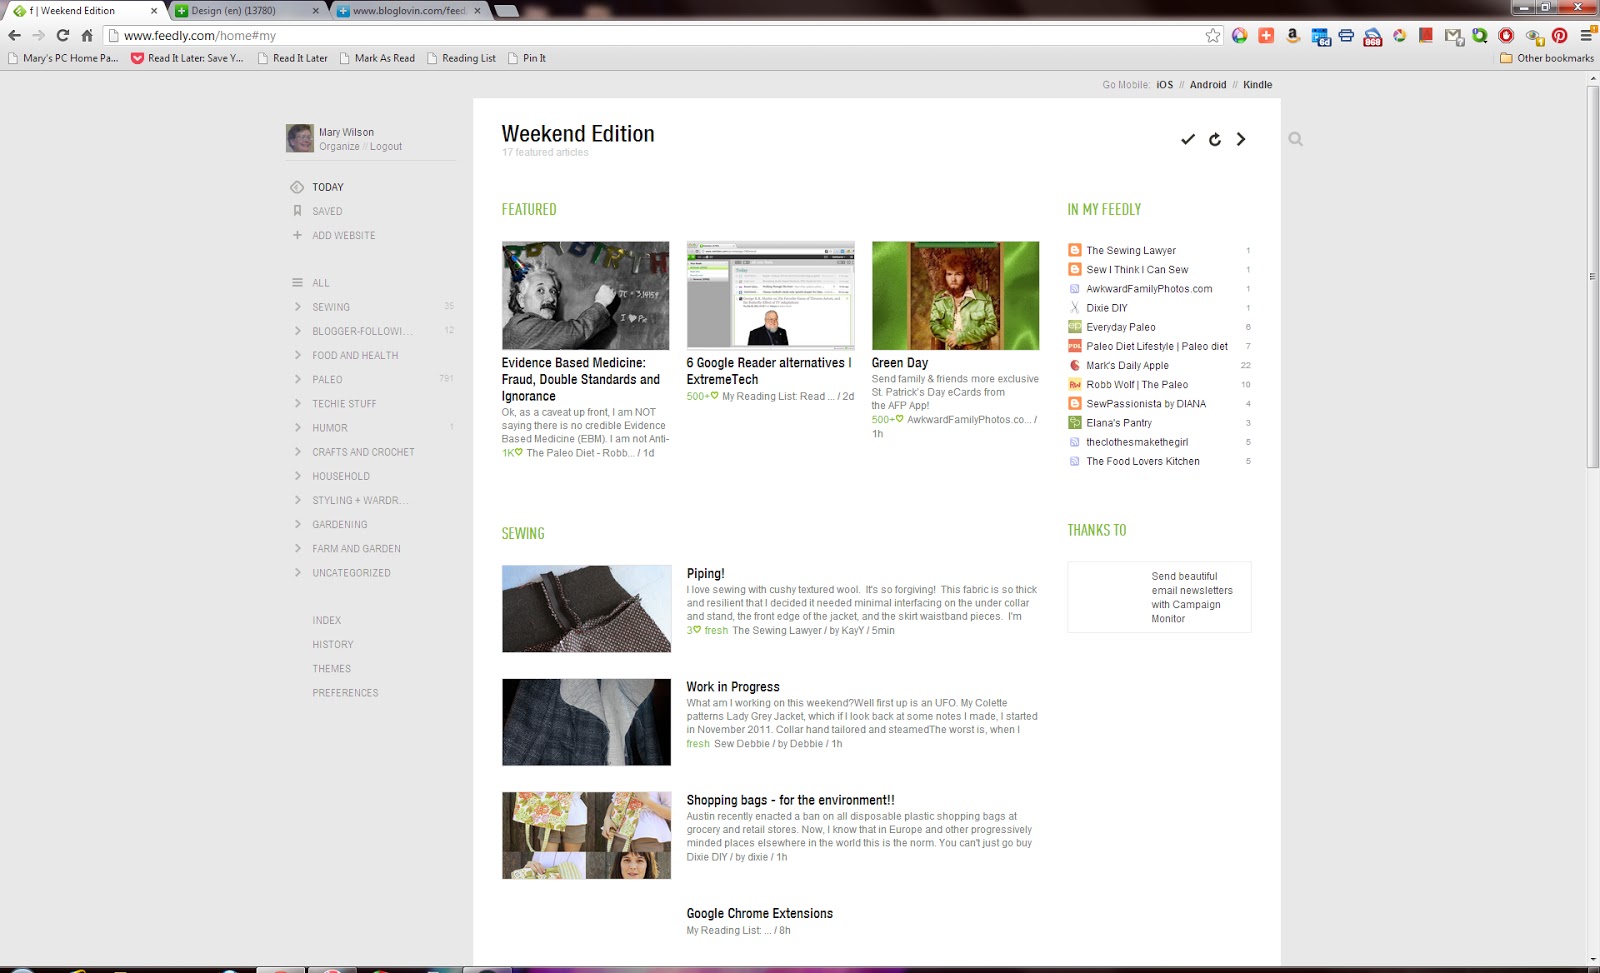1600x973 pixels.
Task: Click the Today clock icon
Action: click(297, 187)
